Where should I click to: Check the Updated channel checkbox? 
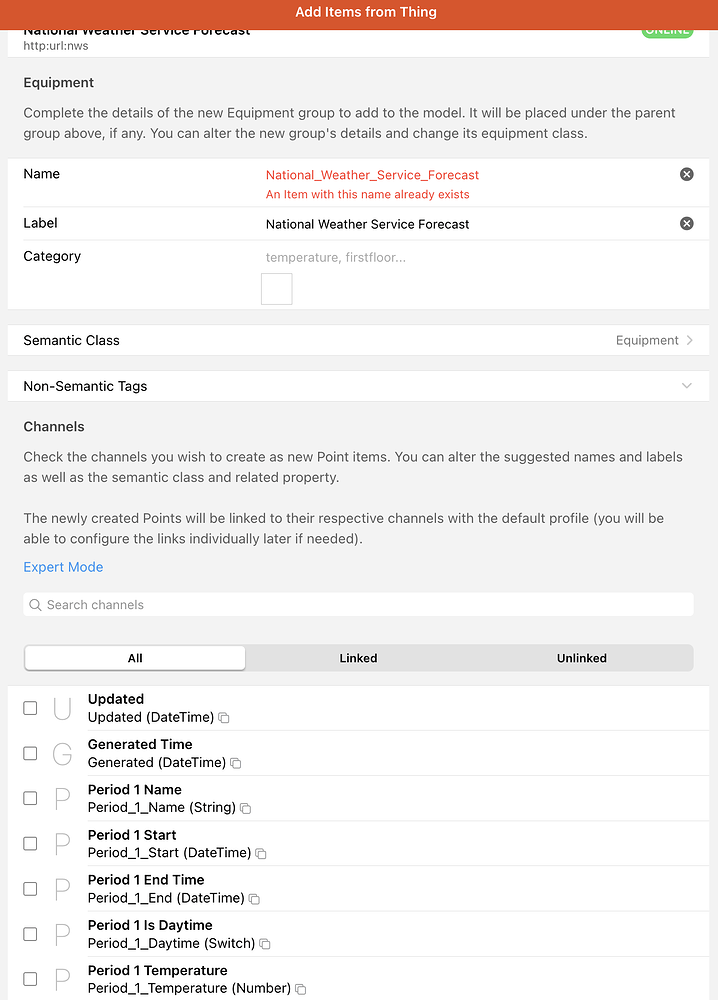click(30, 708)
